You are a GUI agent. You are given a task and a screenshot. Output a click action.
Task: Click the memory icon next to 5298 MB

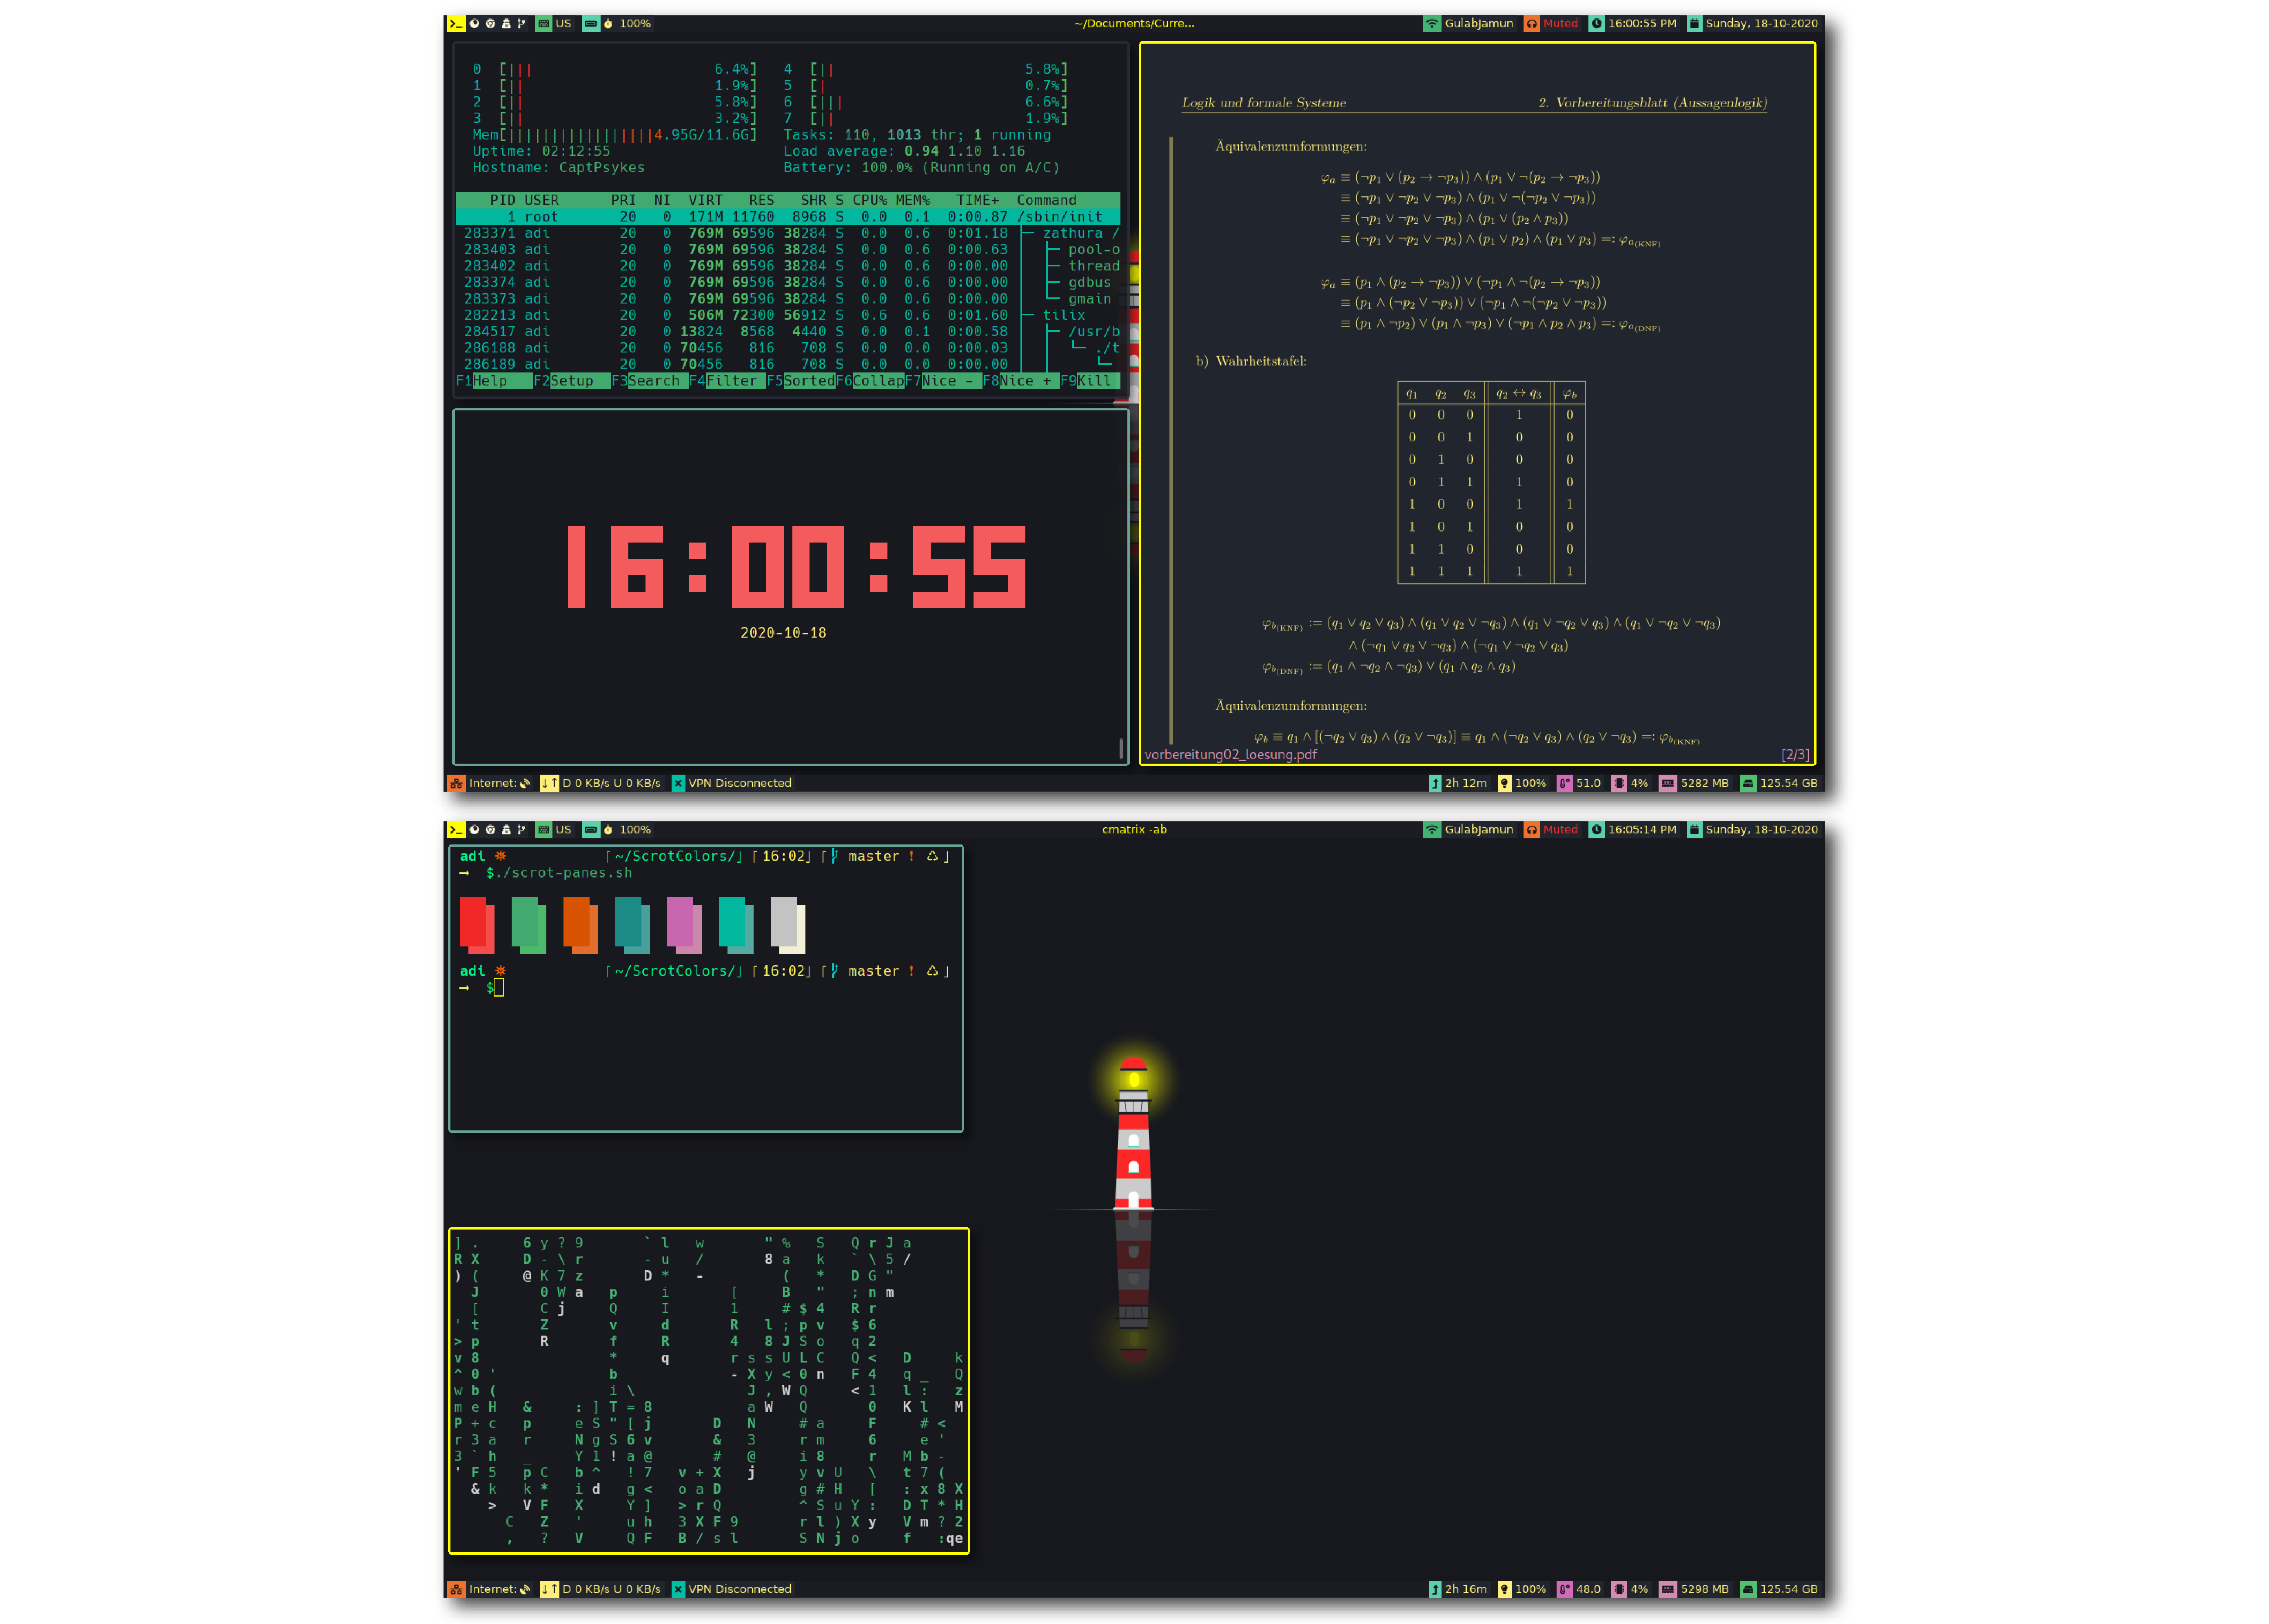pos(1667,1589)
